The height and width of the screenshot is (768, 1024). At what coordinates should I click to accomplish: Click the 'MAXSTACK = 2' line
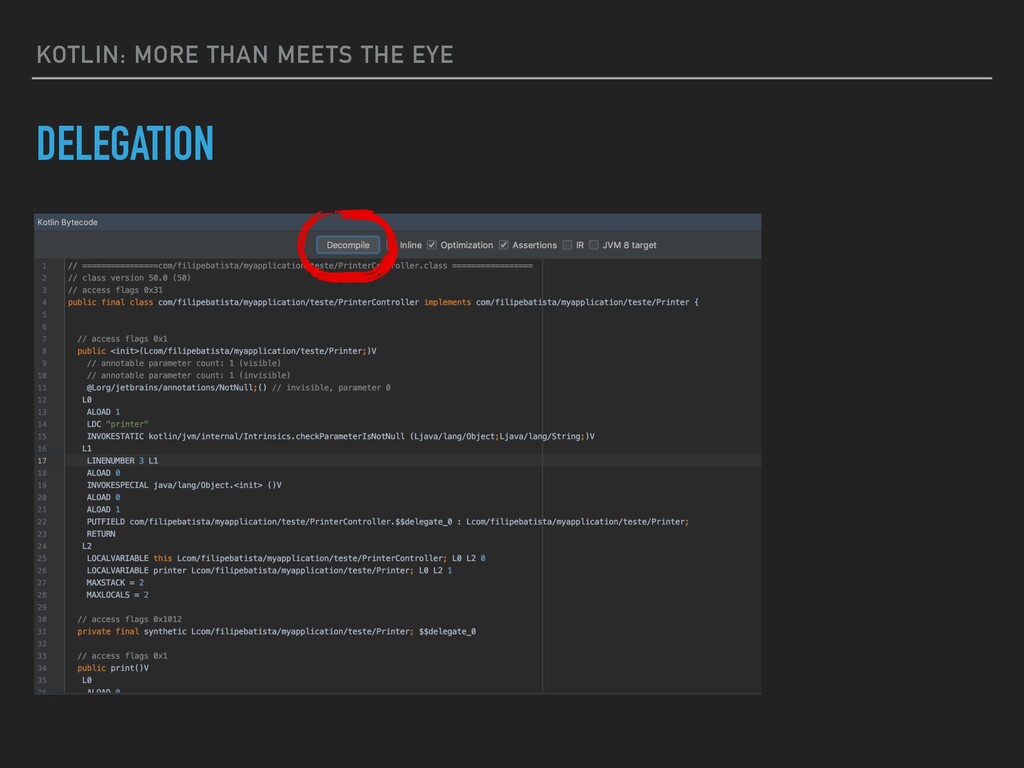pyautogui.click(x=115, y=583)
